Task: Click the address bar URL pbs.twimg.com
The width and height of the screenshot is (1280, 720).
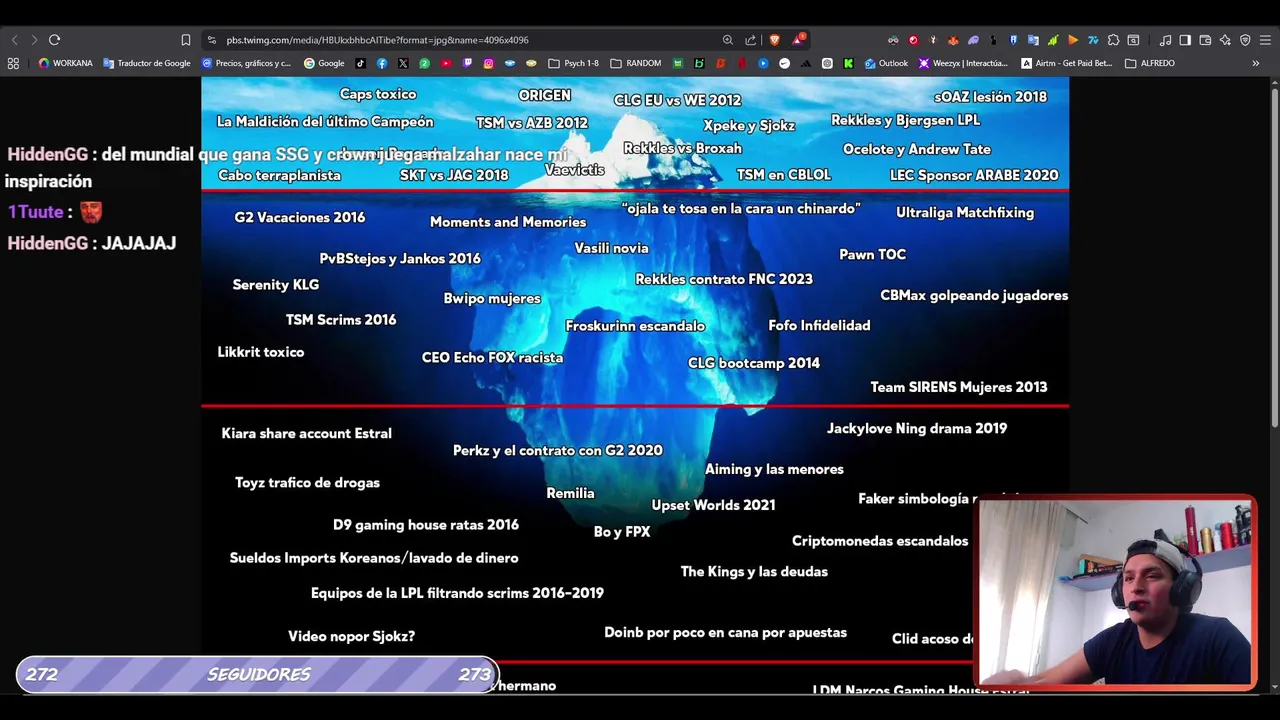Action: click(377, 40)
